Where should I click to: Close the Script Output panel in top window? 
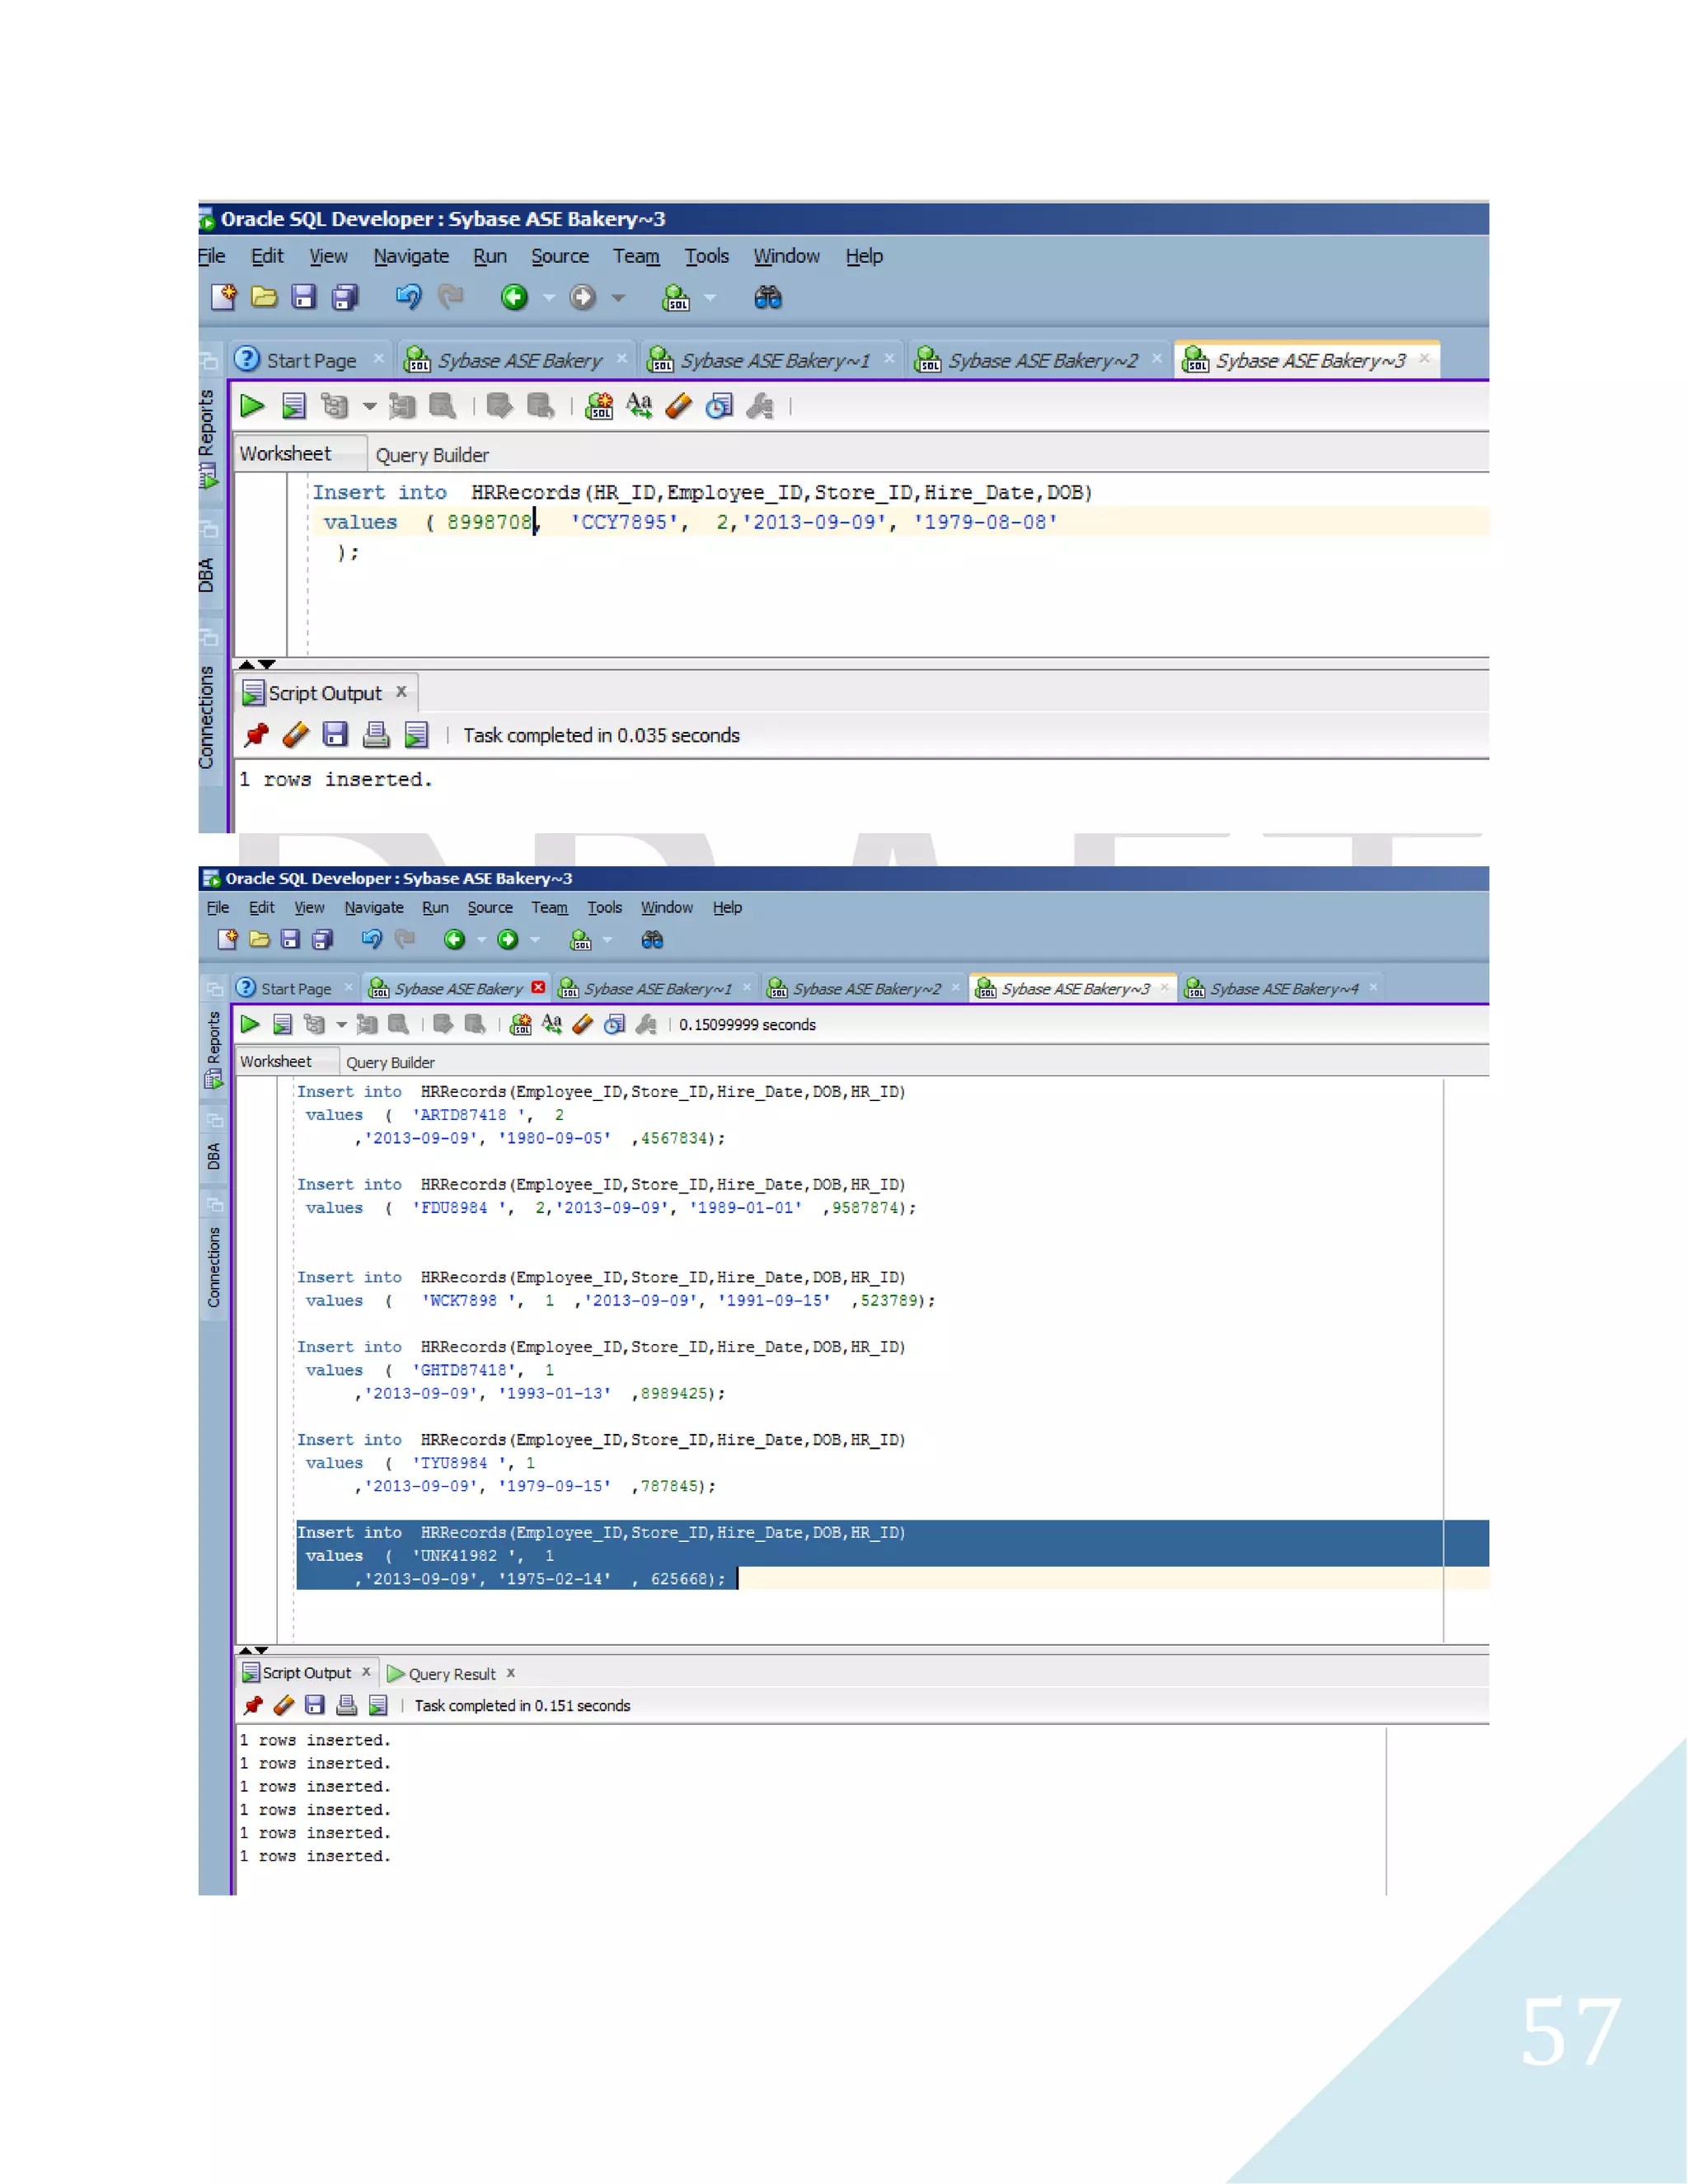401,692
